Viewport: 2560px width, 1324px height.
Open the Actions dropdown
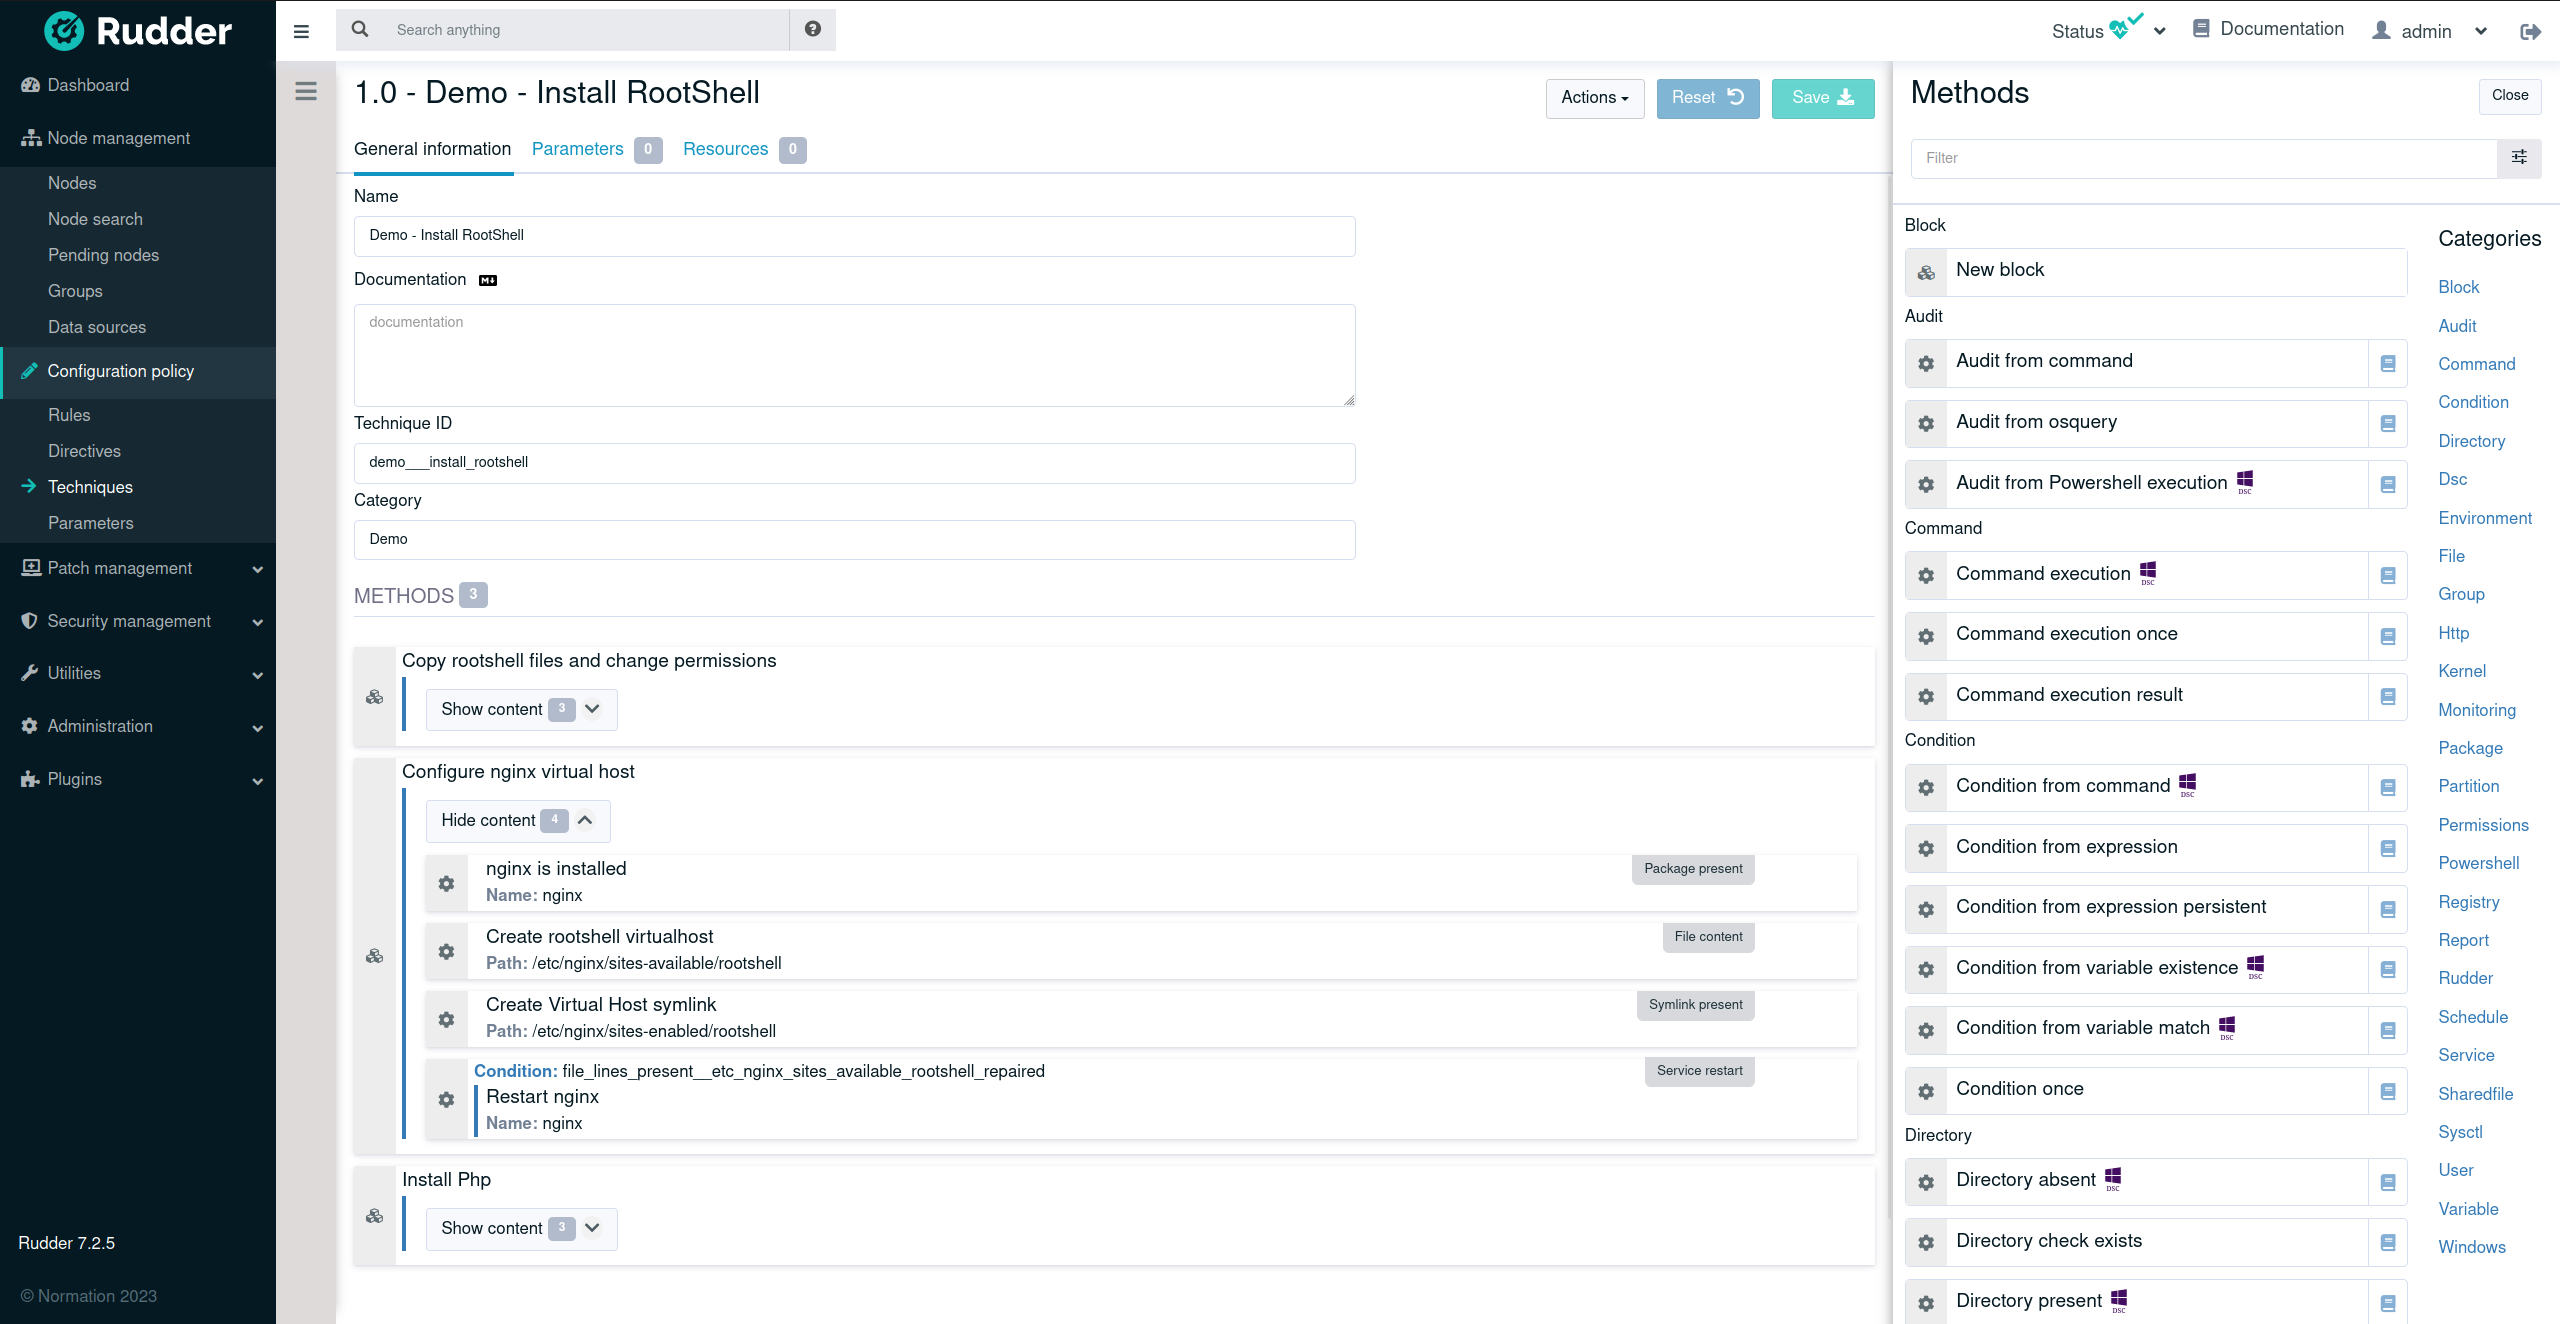tap(1594, 98)
